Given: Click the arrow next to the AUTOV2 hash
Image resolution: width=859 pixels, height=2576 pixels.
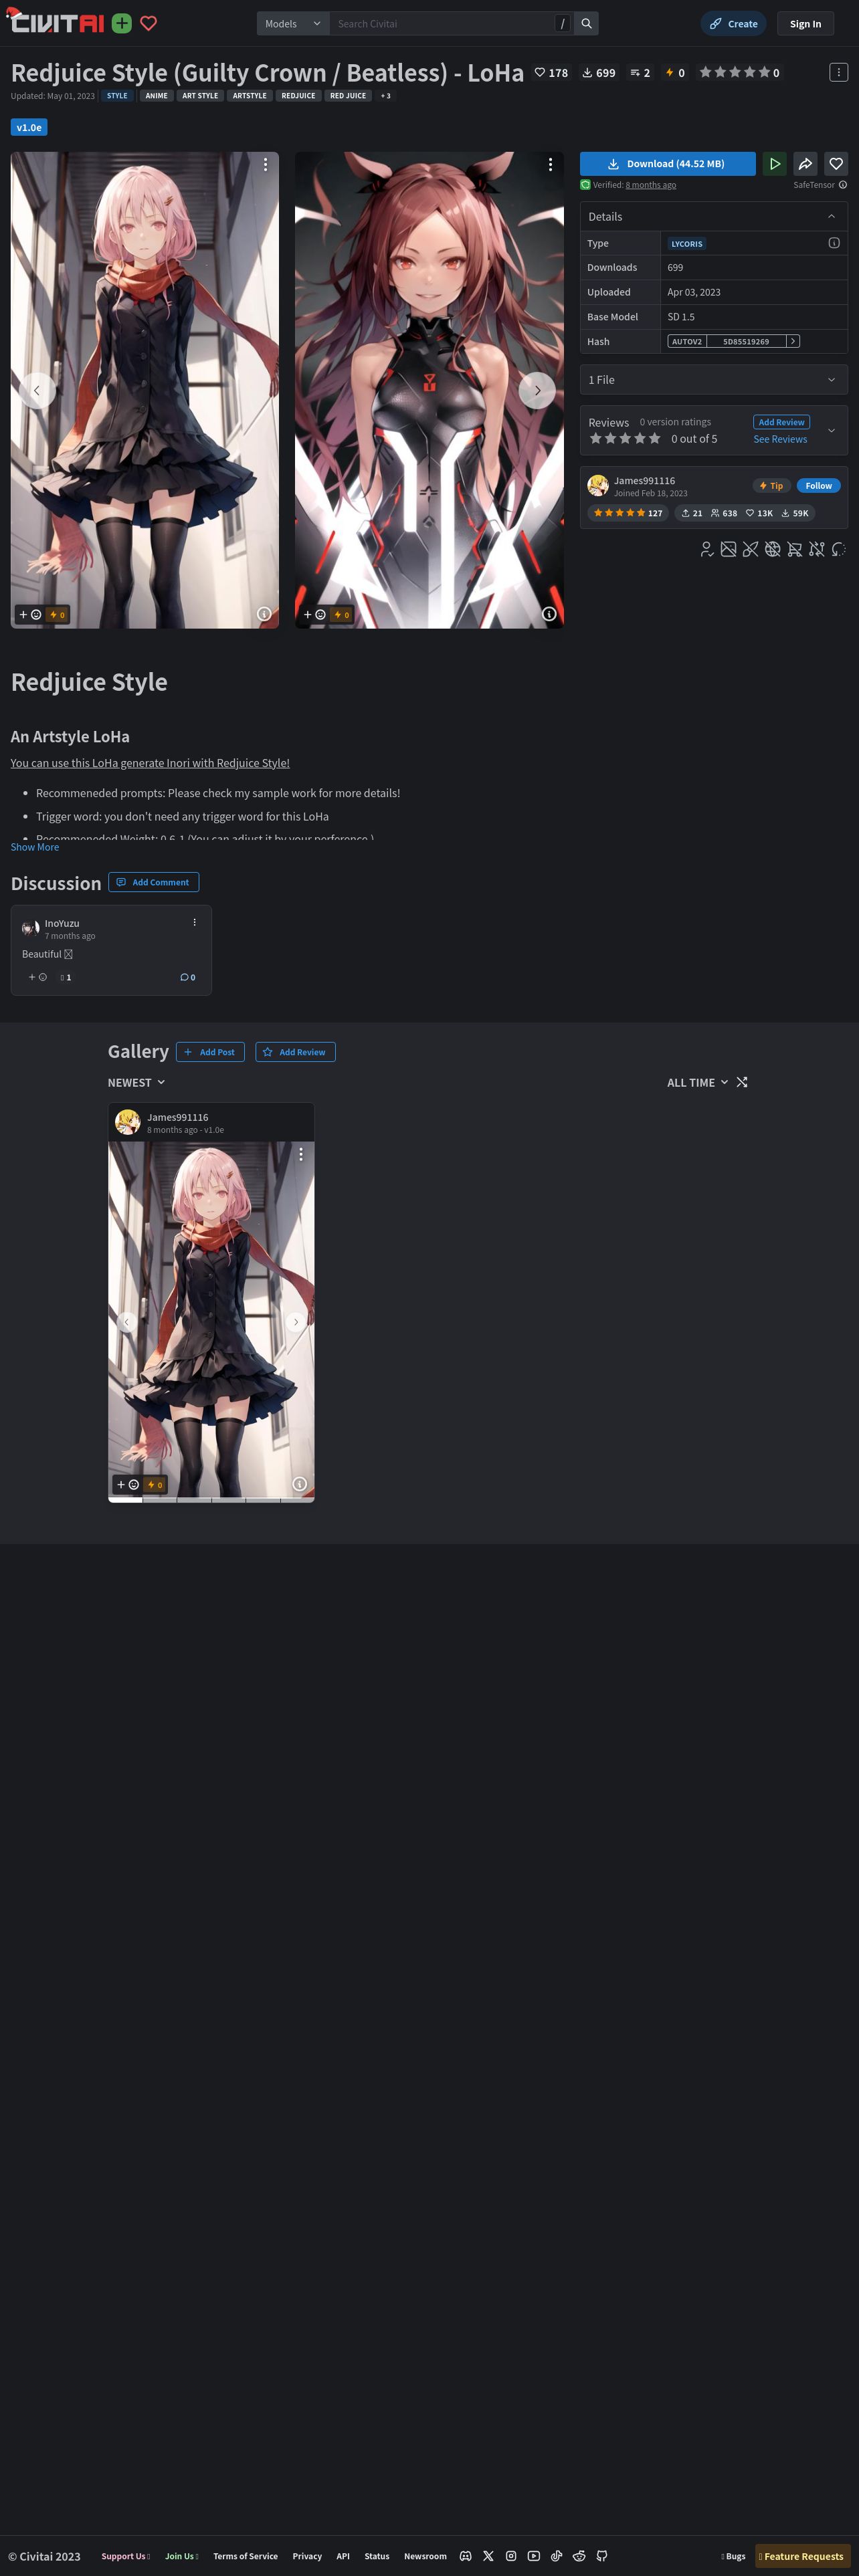Looking at the screenshot, I should click(x=793, y=341).
